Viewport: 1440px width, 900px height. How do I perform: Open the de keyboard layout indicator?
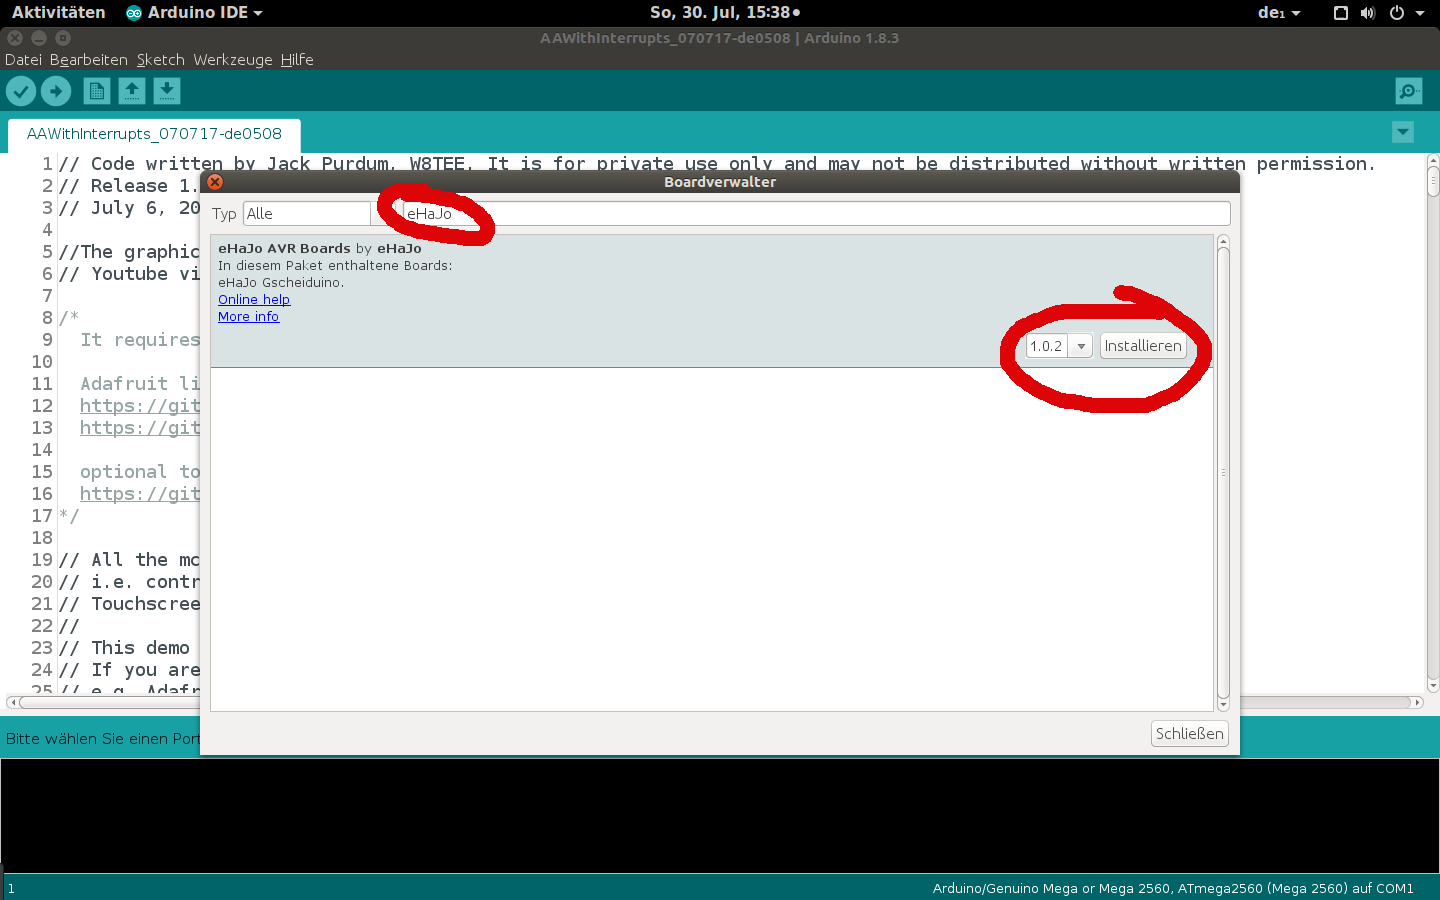(x=1279, y=12)
